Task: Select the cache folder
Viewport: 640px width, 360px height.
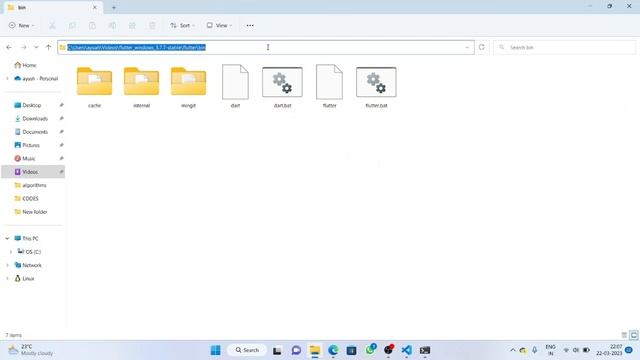Action: click(94, 87)
